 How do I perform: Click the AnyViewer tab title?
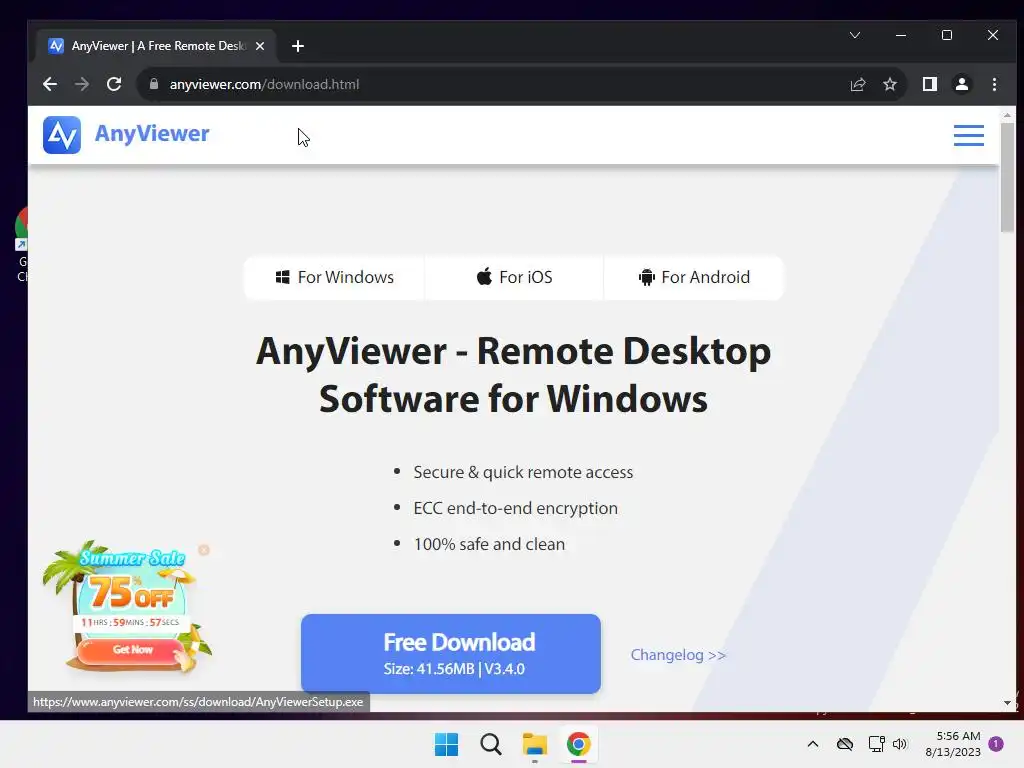[159, 46]
